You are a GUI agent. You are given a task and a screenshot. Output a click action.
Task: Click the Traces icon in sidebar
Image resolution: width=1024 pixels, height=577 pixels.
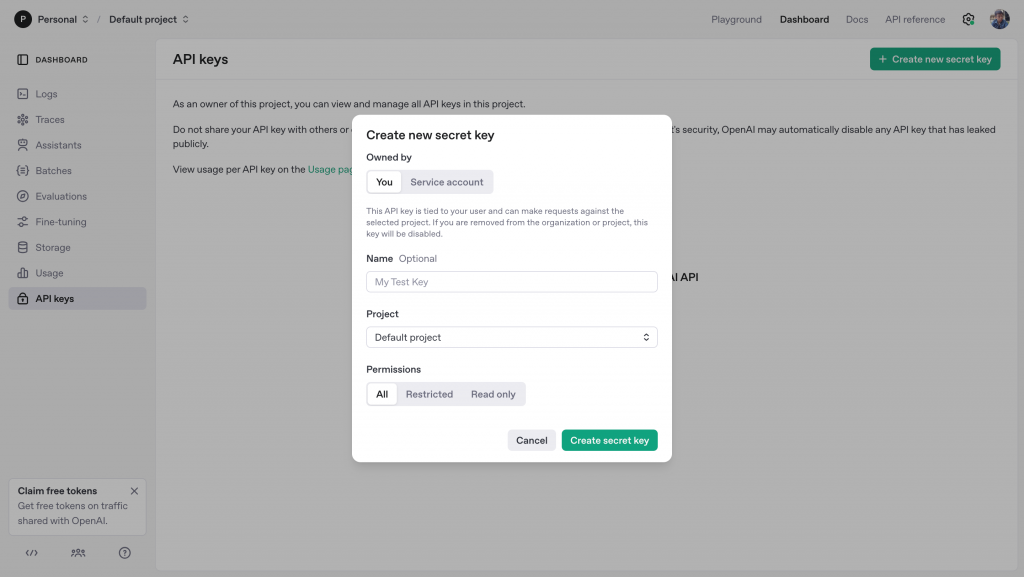[x=22, y=120]
